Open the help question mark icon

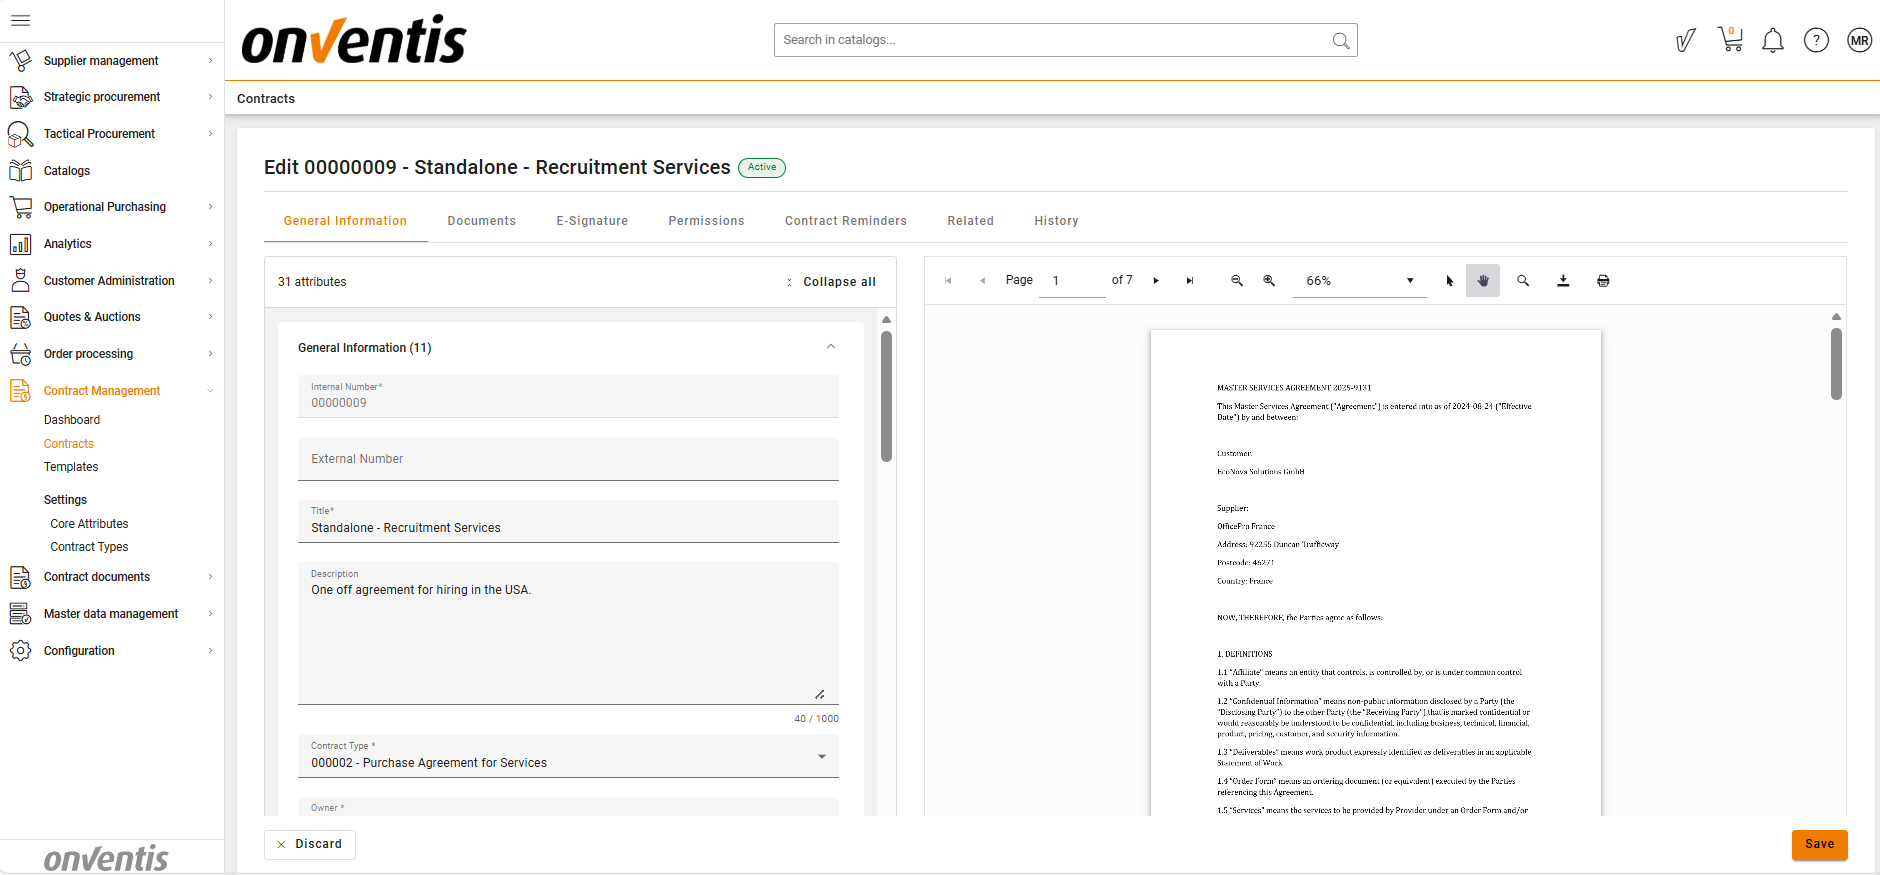point(1816,40)
